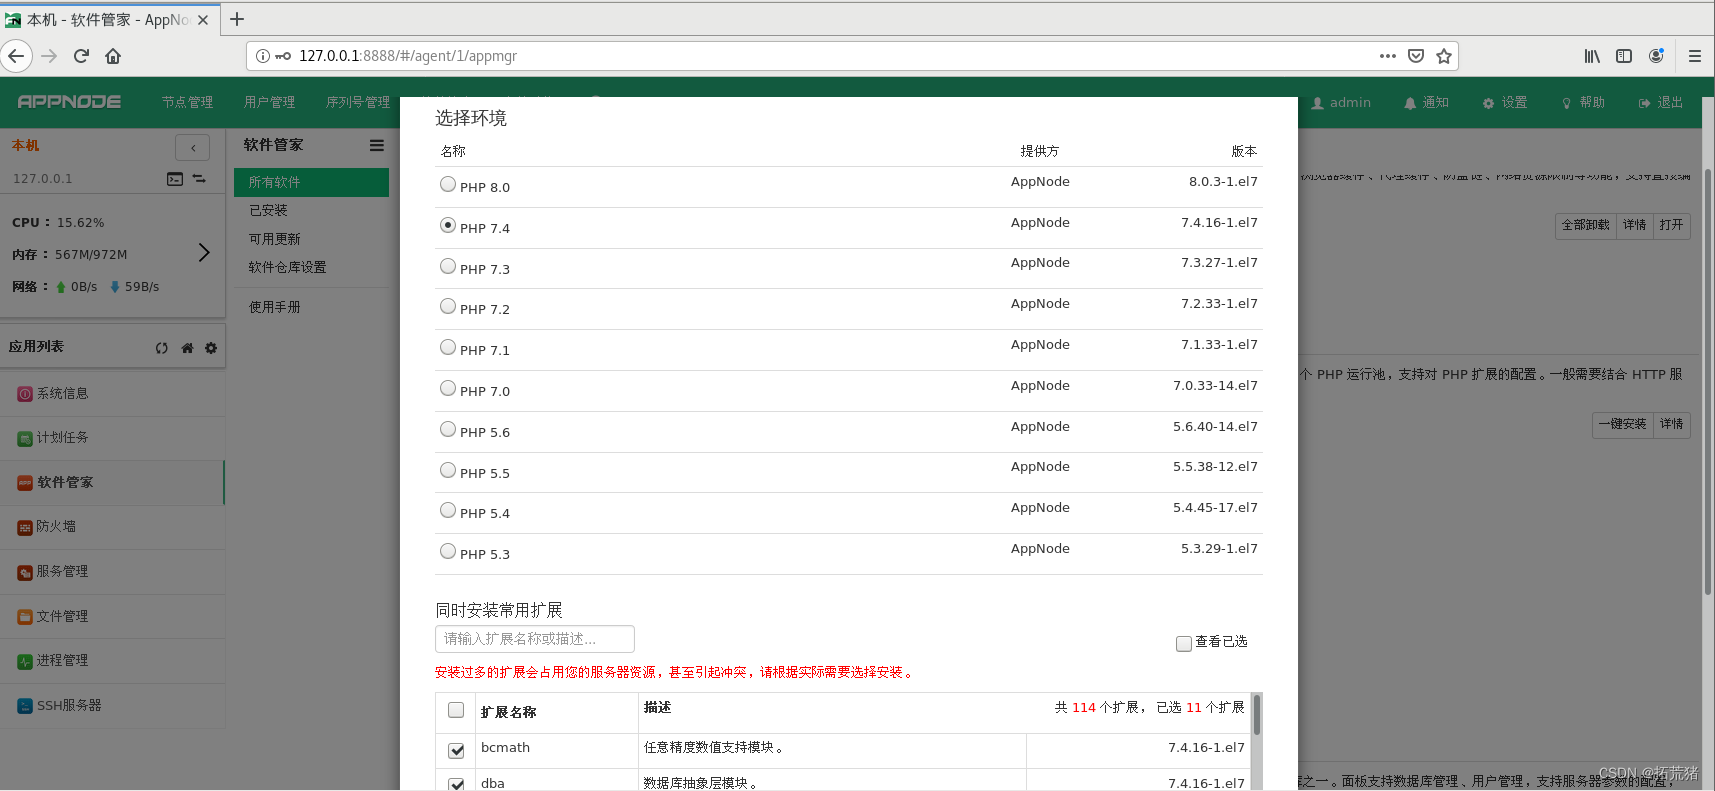Viewport: 1715px width, 791px height.
Task: Click the home icon in the 应用列表 header
Action: (187, 348)
